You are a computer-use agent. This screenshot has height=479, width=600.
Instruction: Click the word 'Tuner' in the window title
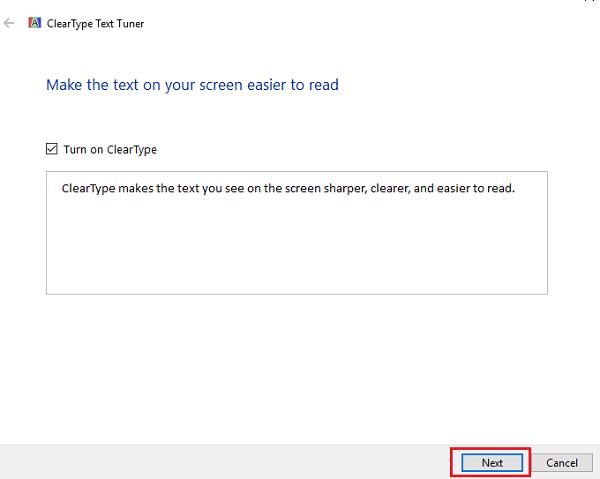coord(129,24)
